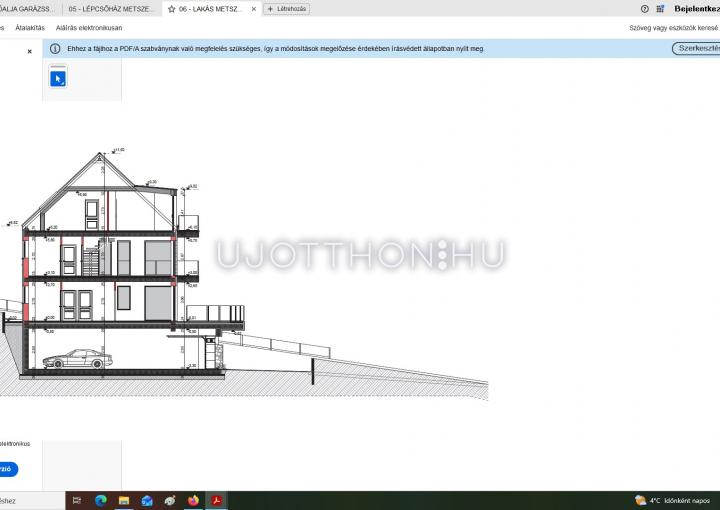The image size is (720, 510).
Task: Open the help question mark icon
Action: [x=645, y=9]
